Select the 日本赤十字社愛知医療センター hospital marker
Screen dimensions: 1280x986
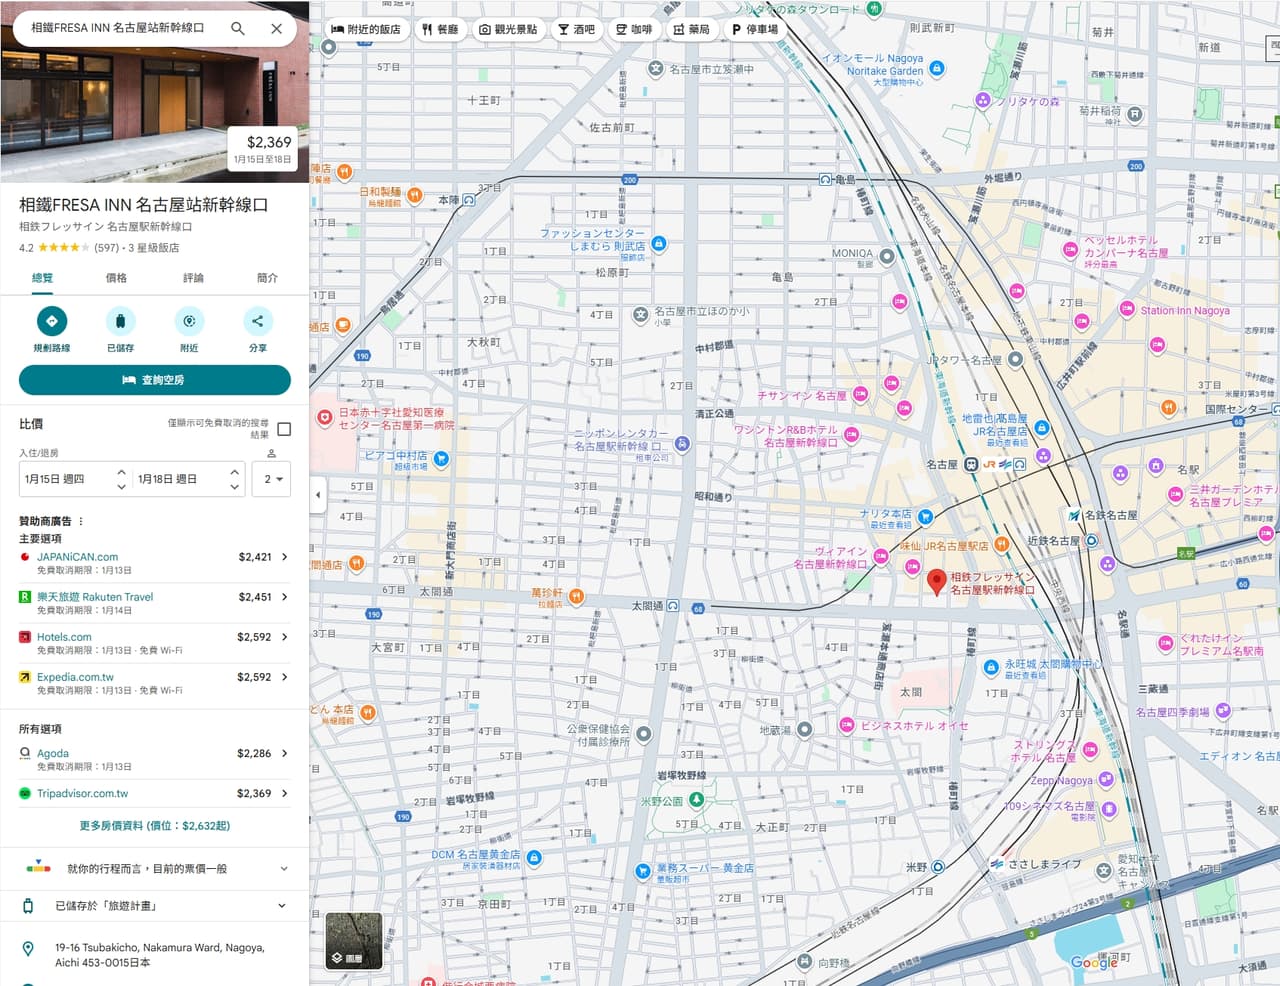(324, 418)
